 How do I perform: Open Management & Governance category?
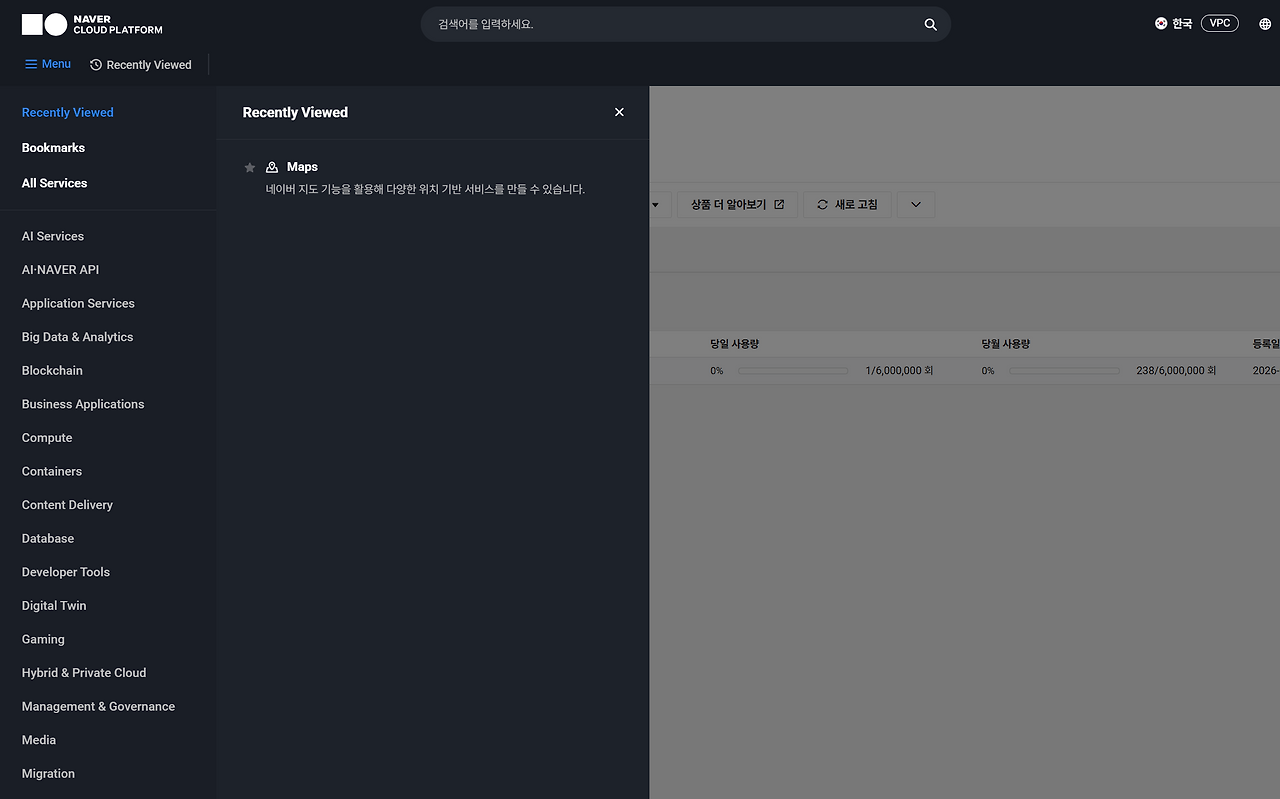tap(98, 706)
